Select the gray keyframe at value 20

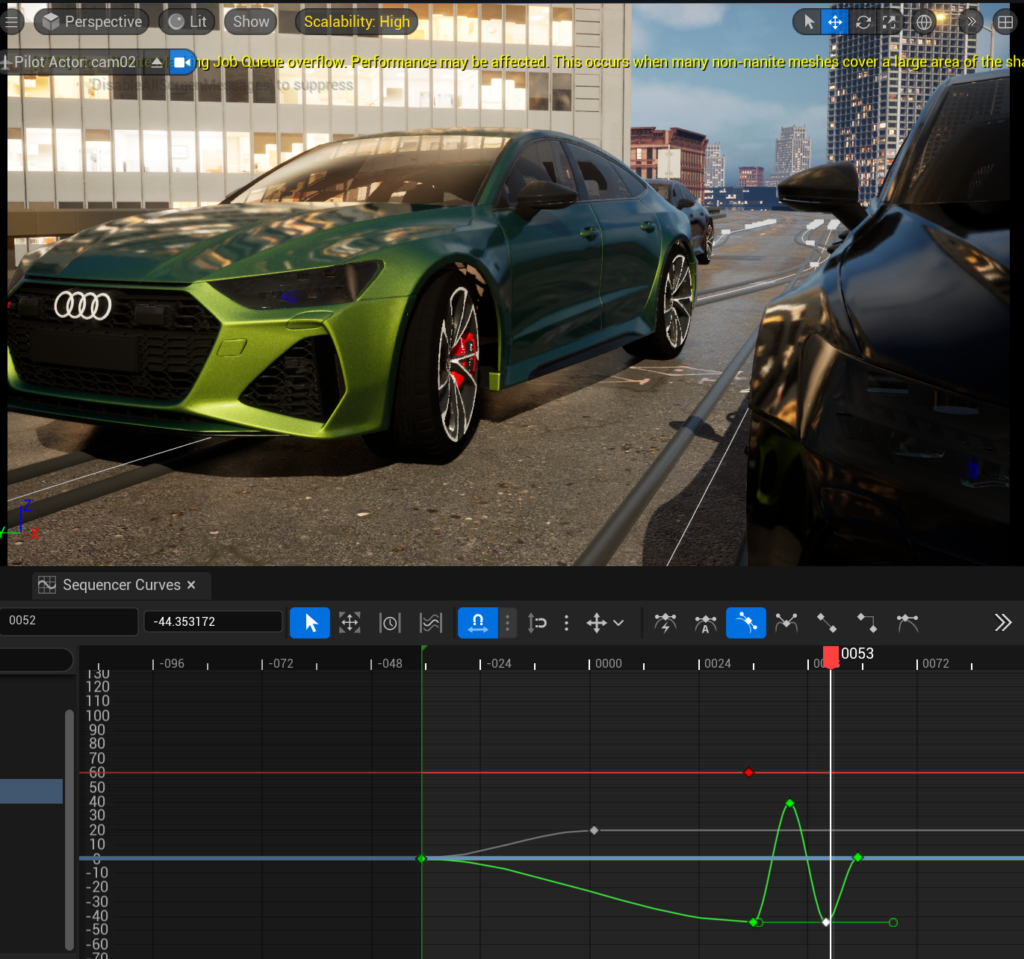click(x=594, y=830)
